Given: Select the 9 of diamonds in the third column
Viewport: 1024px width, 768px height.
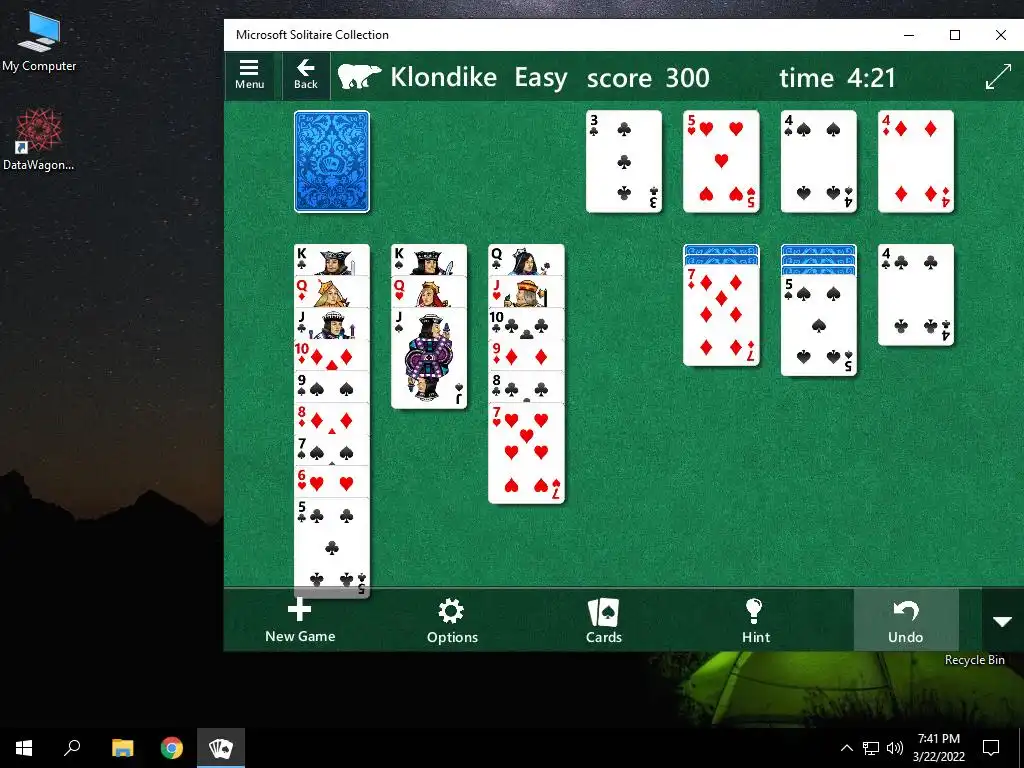Looking at the screenshot, I should [526, 355].
